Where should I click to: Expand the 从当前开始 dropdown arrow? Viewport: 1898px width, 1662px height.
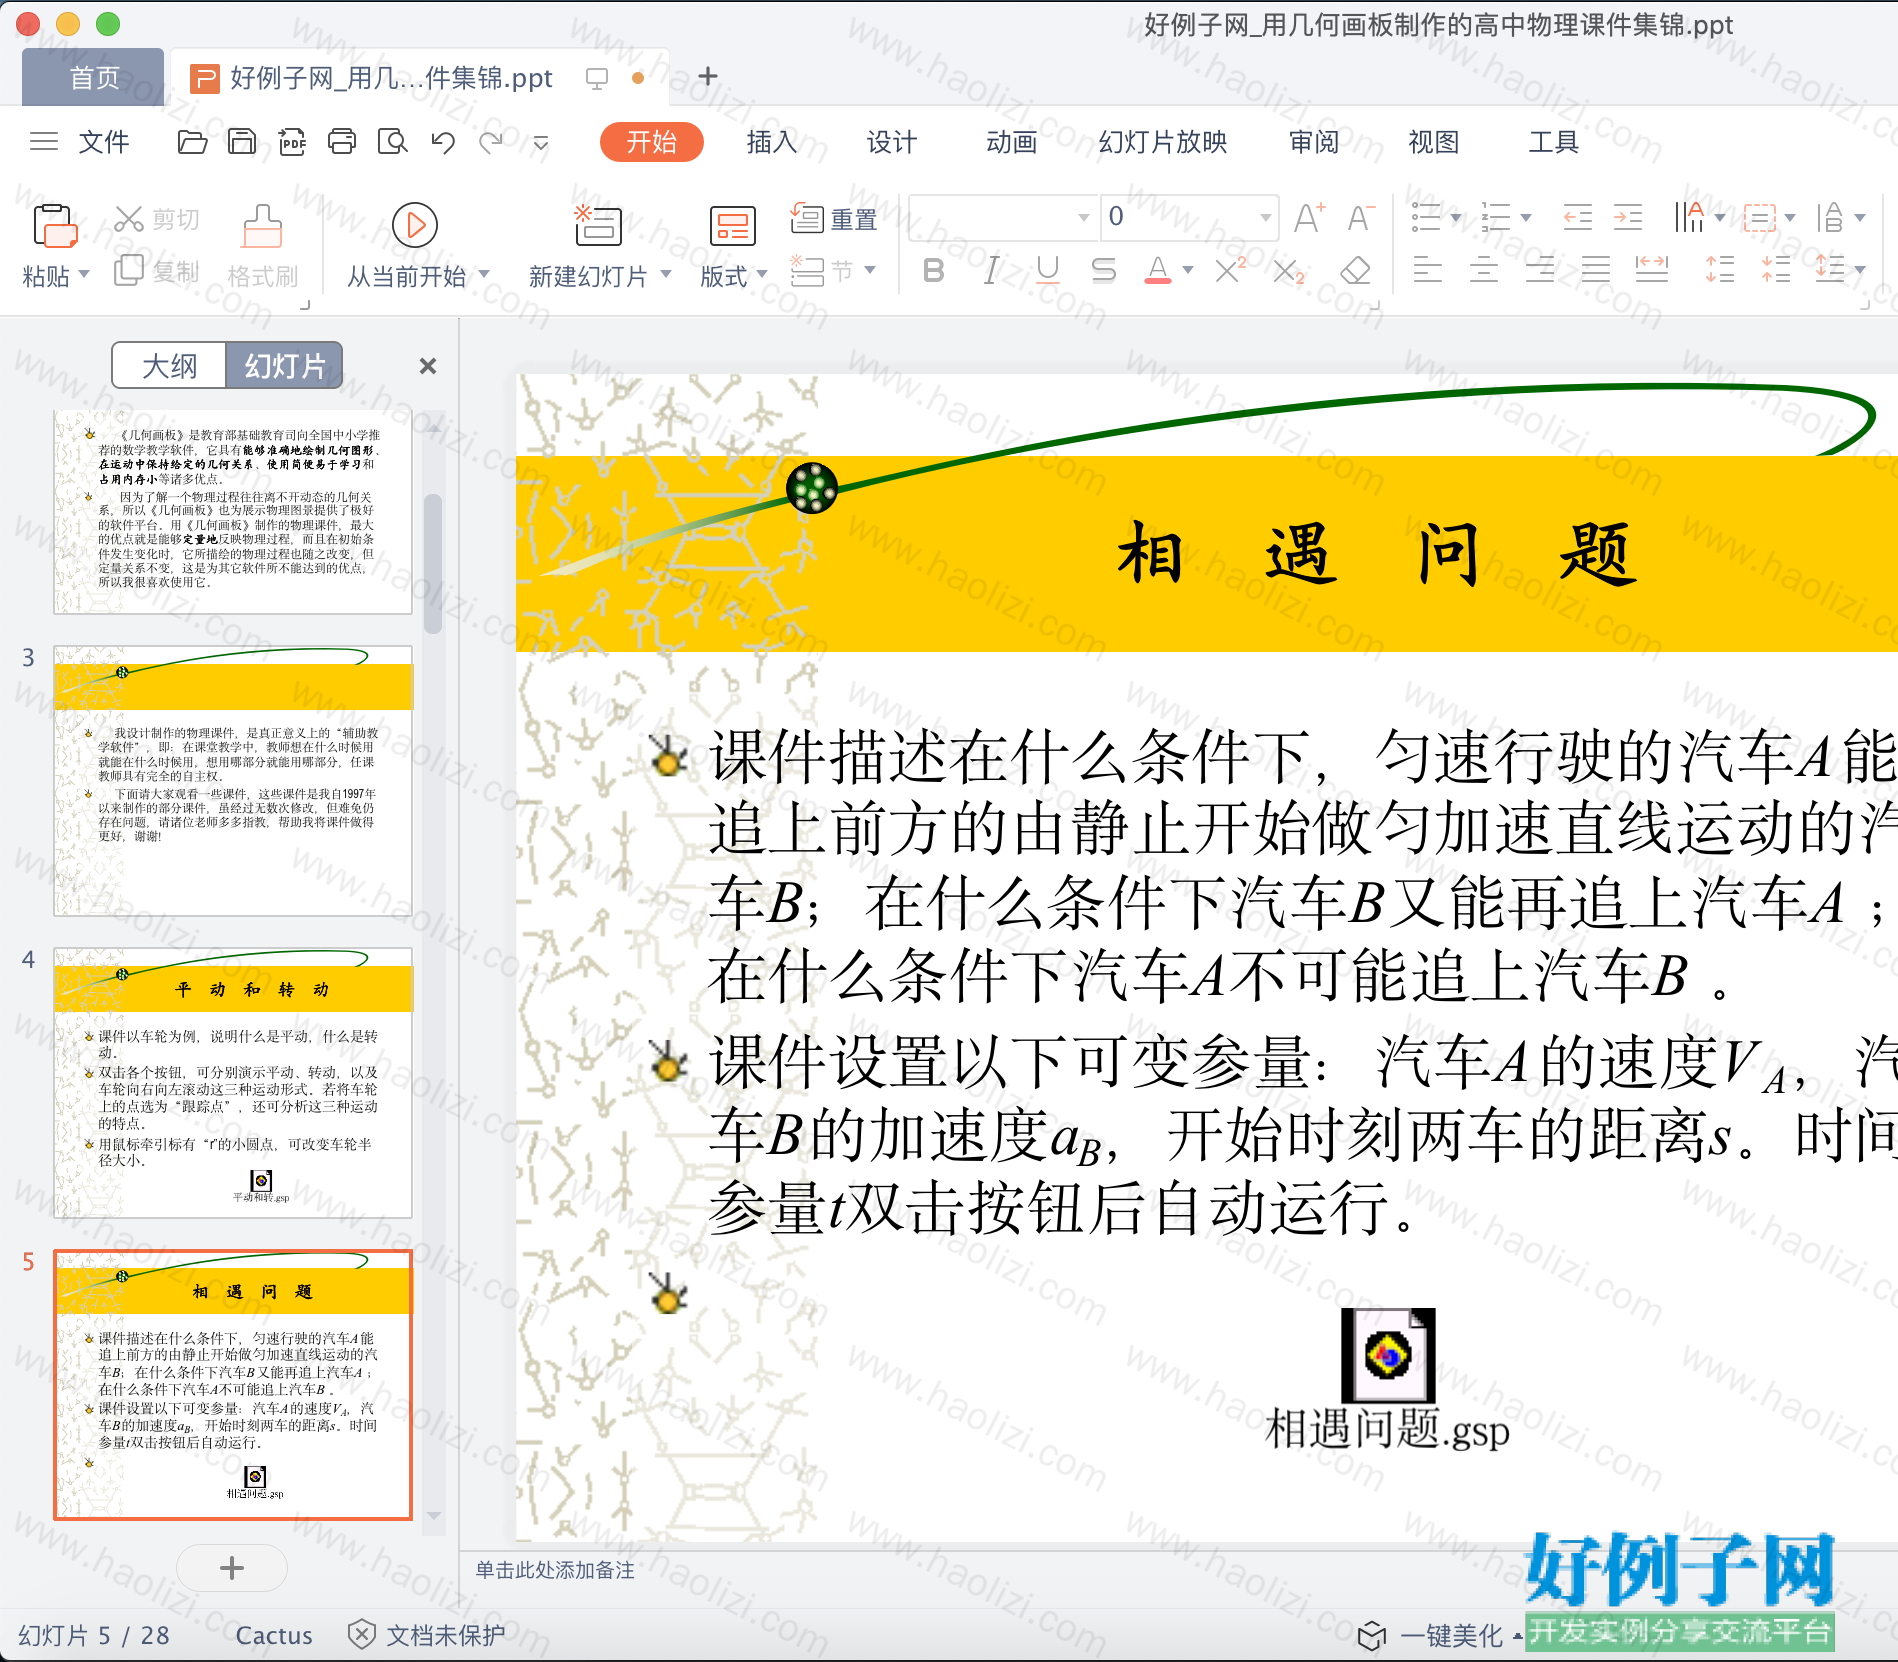tap(484, 274)
